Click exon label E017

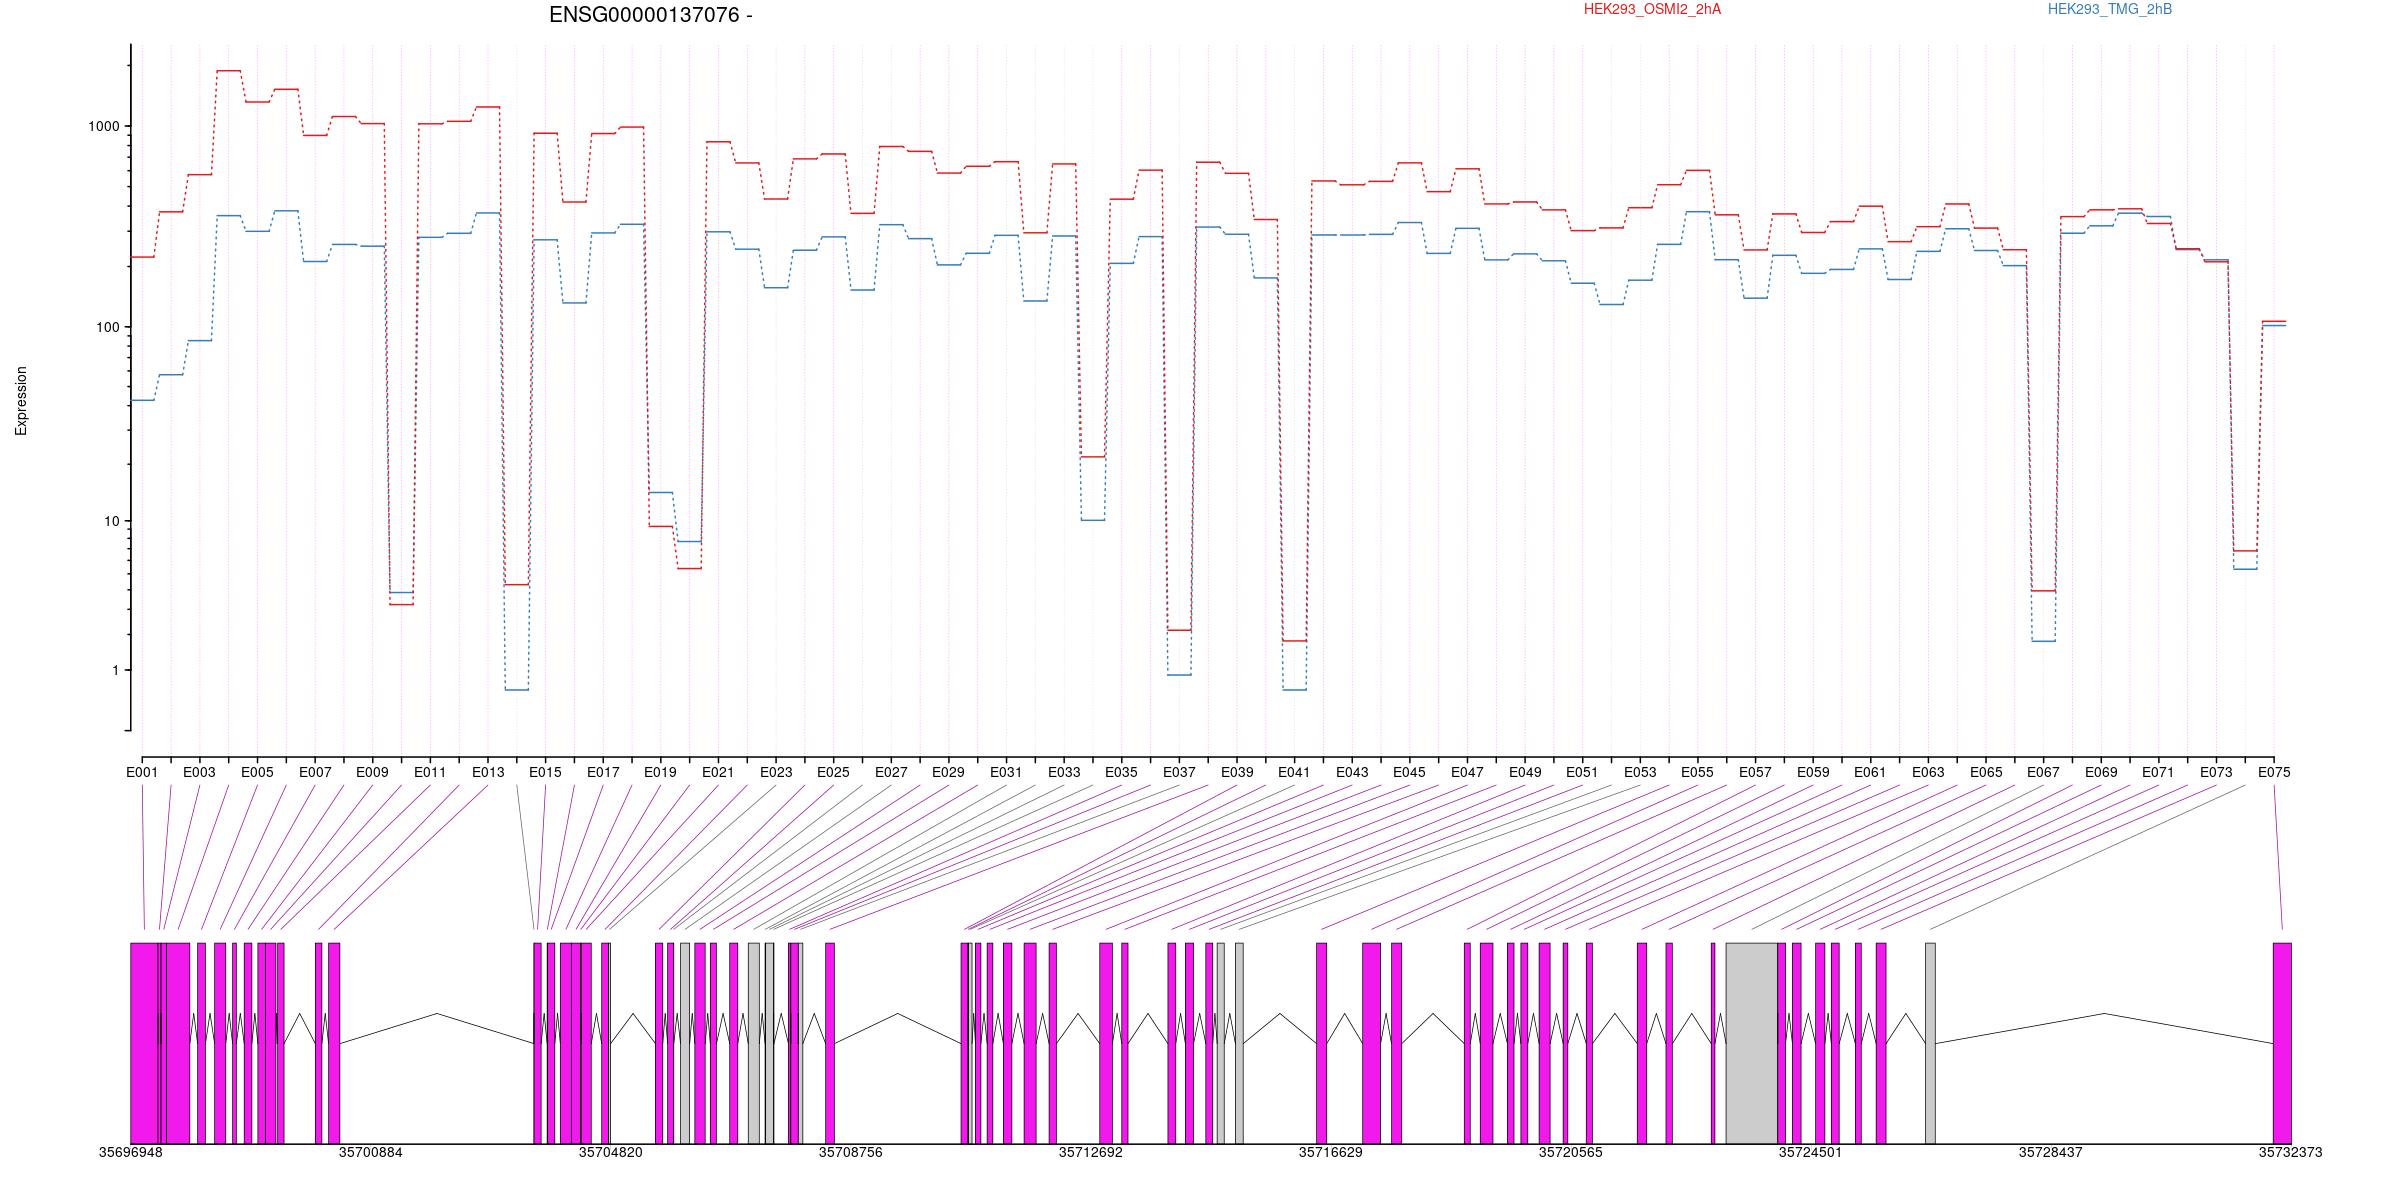603,772
